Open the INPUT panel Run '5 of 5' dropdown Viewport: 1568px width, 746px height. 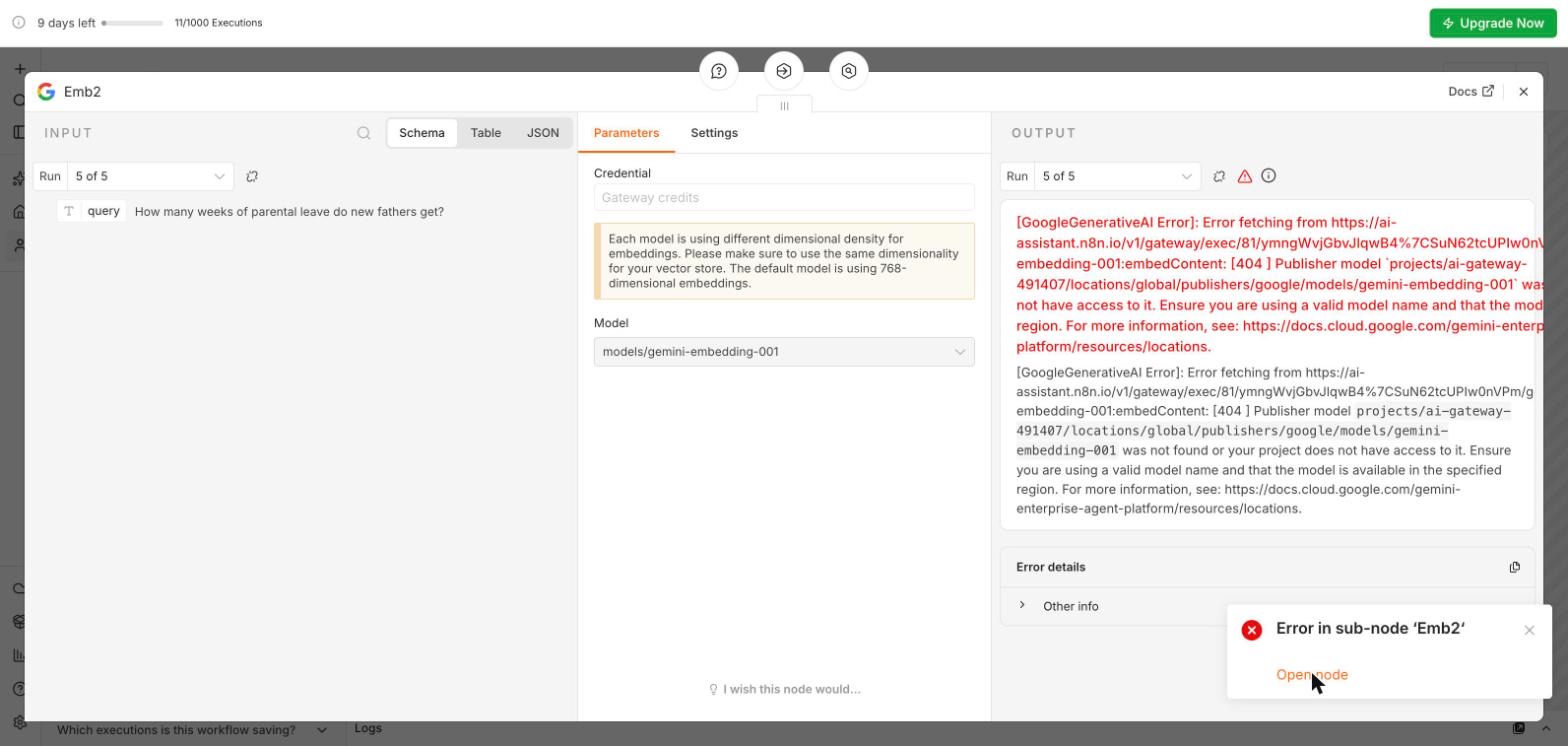pyautogui.click(x=150, y=176)
